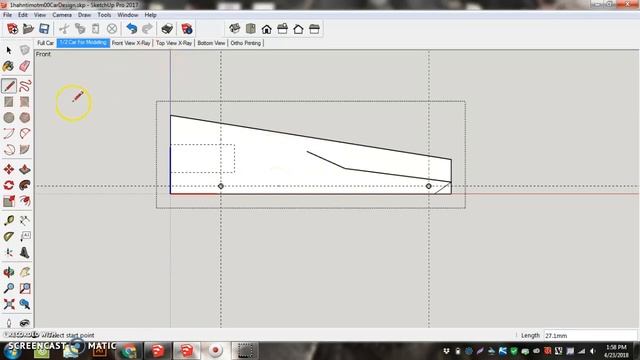Select the Dimension tool
The height and width of the screenshot is (360, 640).
24,220
